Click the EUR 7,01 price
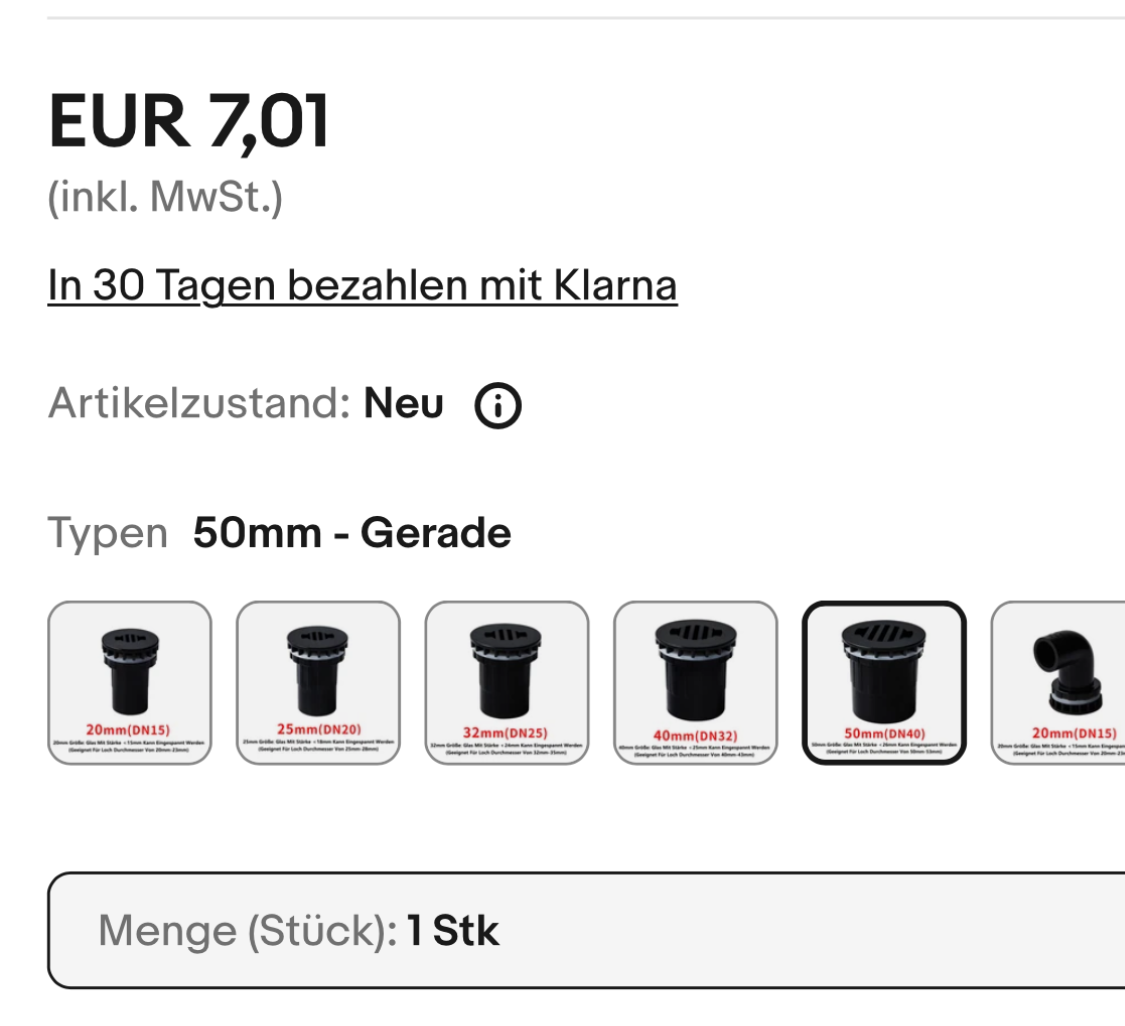 pyautogui.click(x=188, y=122)
